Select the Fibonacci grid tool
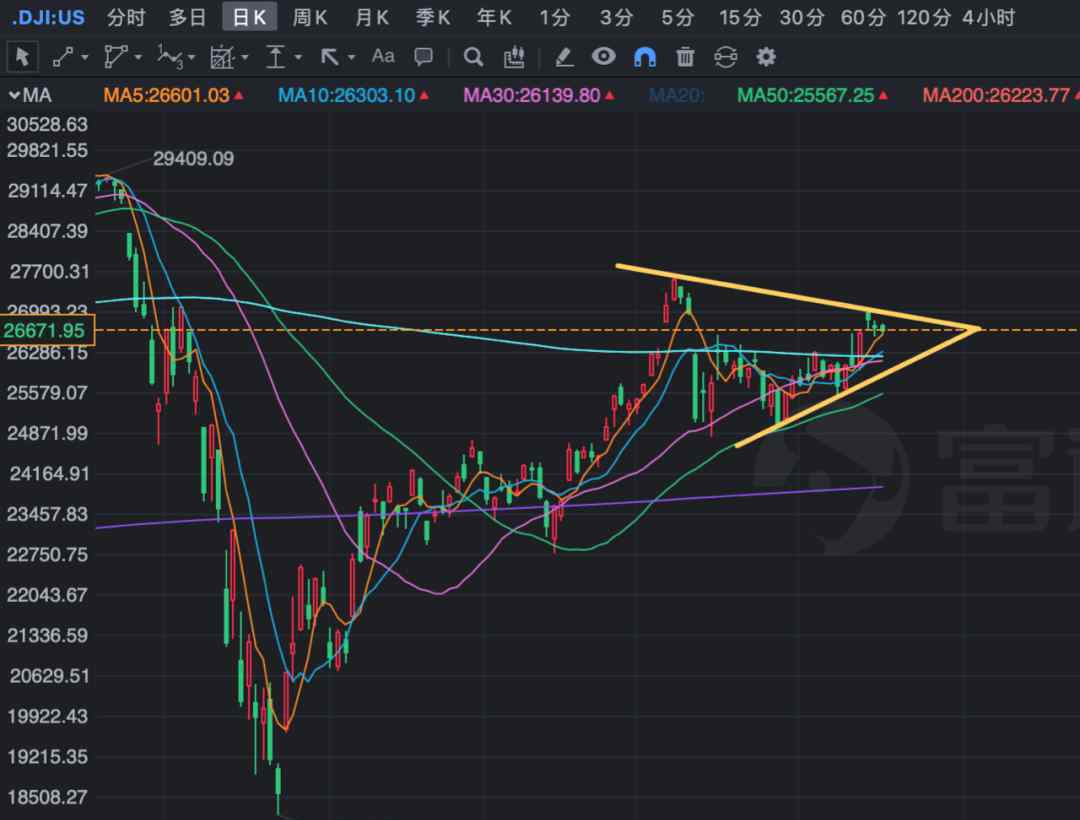 (222, 56)
